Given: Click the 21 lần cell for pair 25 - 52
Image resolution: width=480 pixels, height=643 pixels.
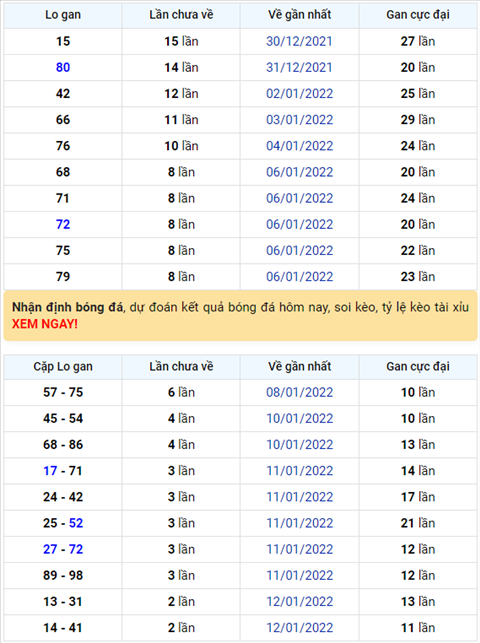Looking at the screenshot, I should point(418,523).
